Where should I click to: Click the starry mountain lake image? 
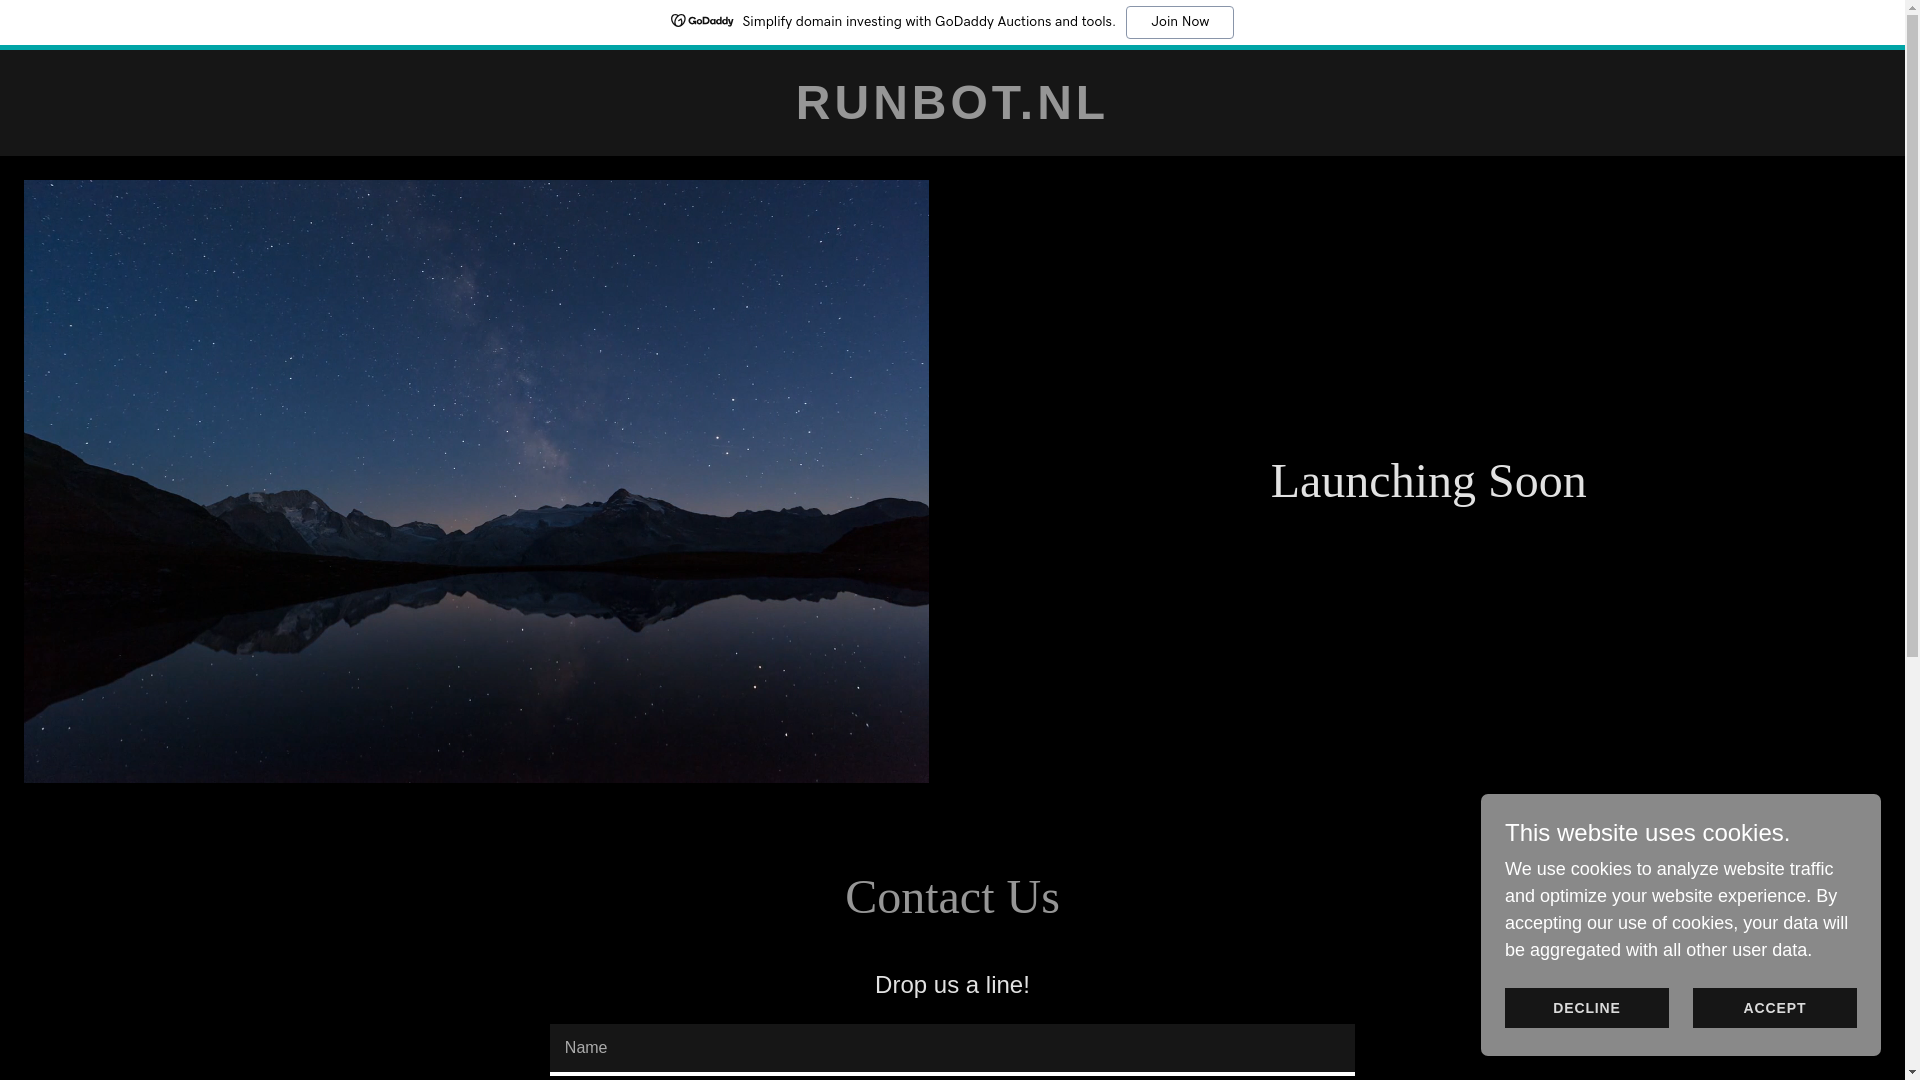click(476, 481)
